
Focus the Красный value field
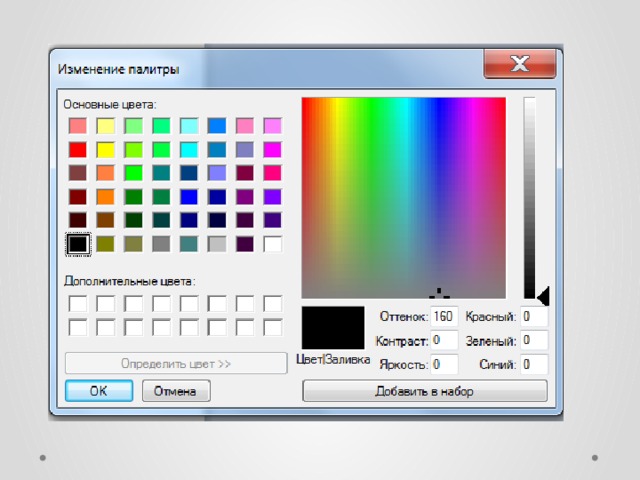pyautogui.click(x=533, y=317)
